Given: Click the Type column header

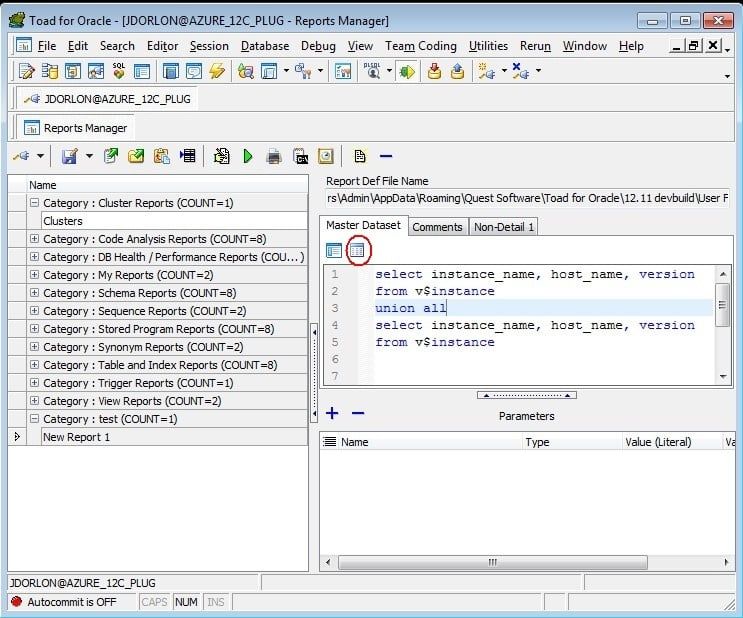Looking at the screenshot, I should 571,442.
